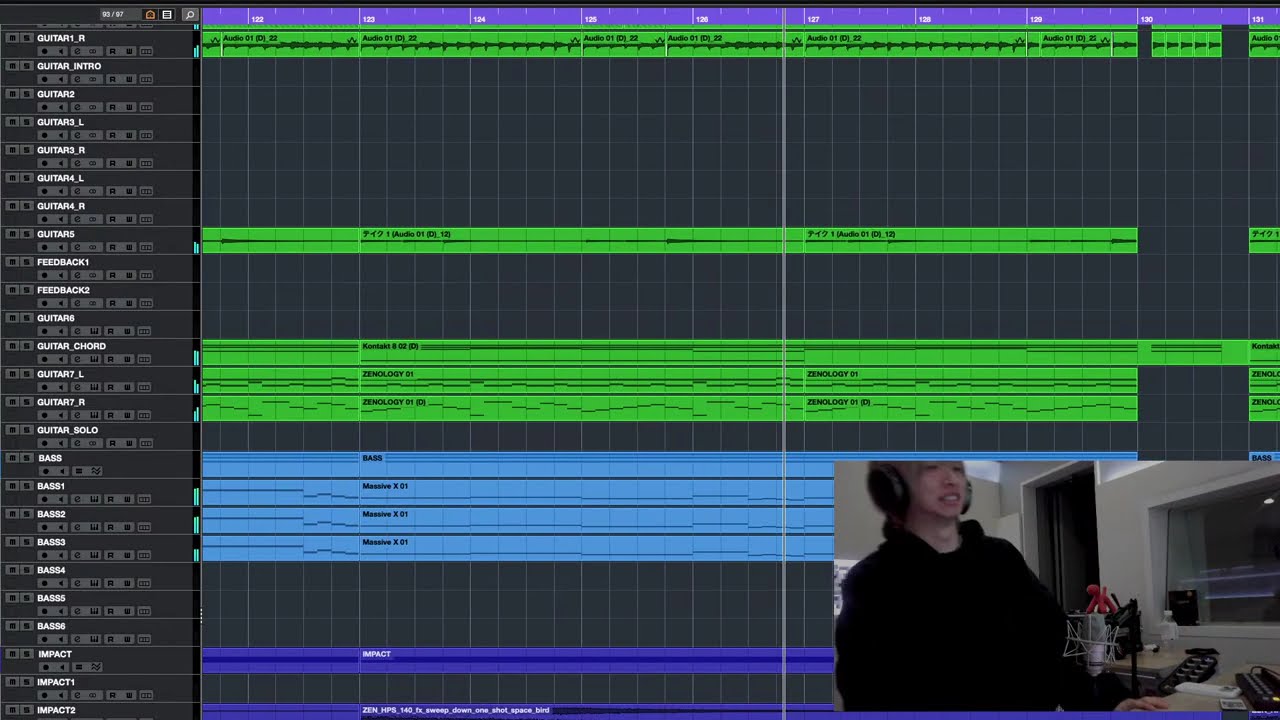This screenshot has width=1280, height=720.
Task: Mute the BASS folder track
Action: (12, 458)
